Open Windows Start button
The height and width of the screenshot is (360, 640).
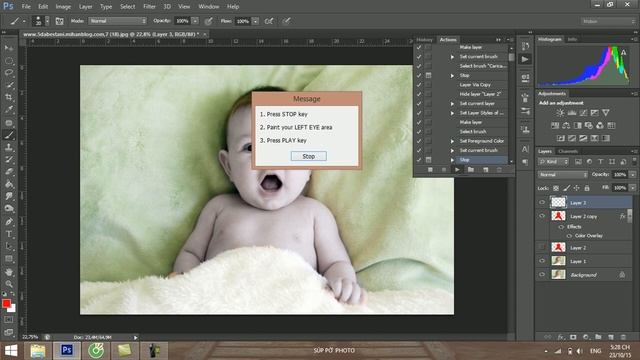(11, 351)
